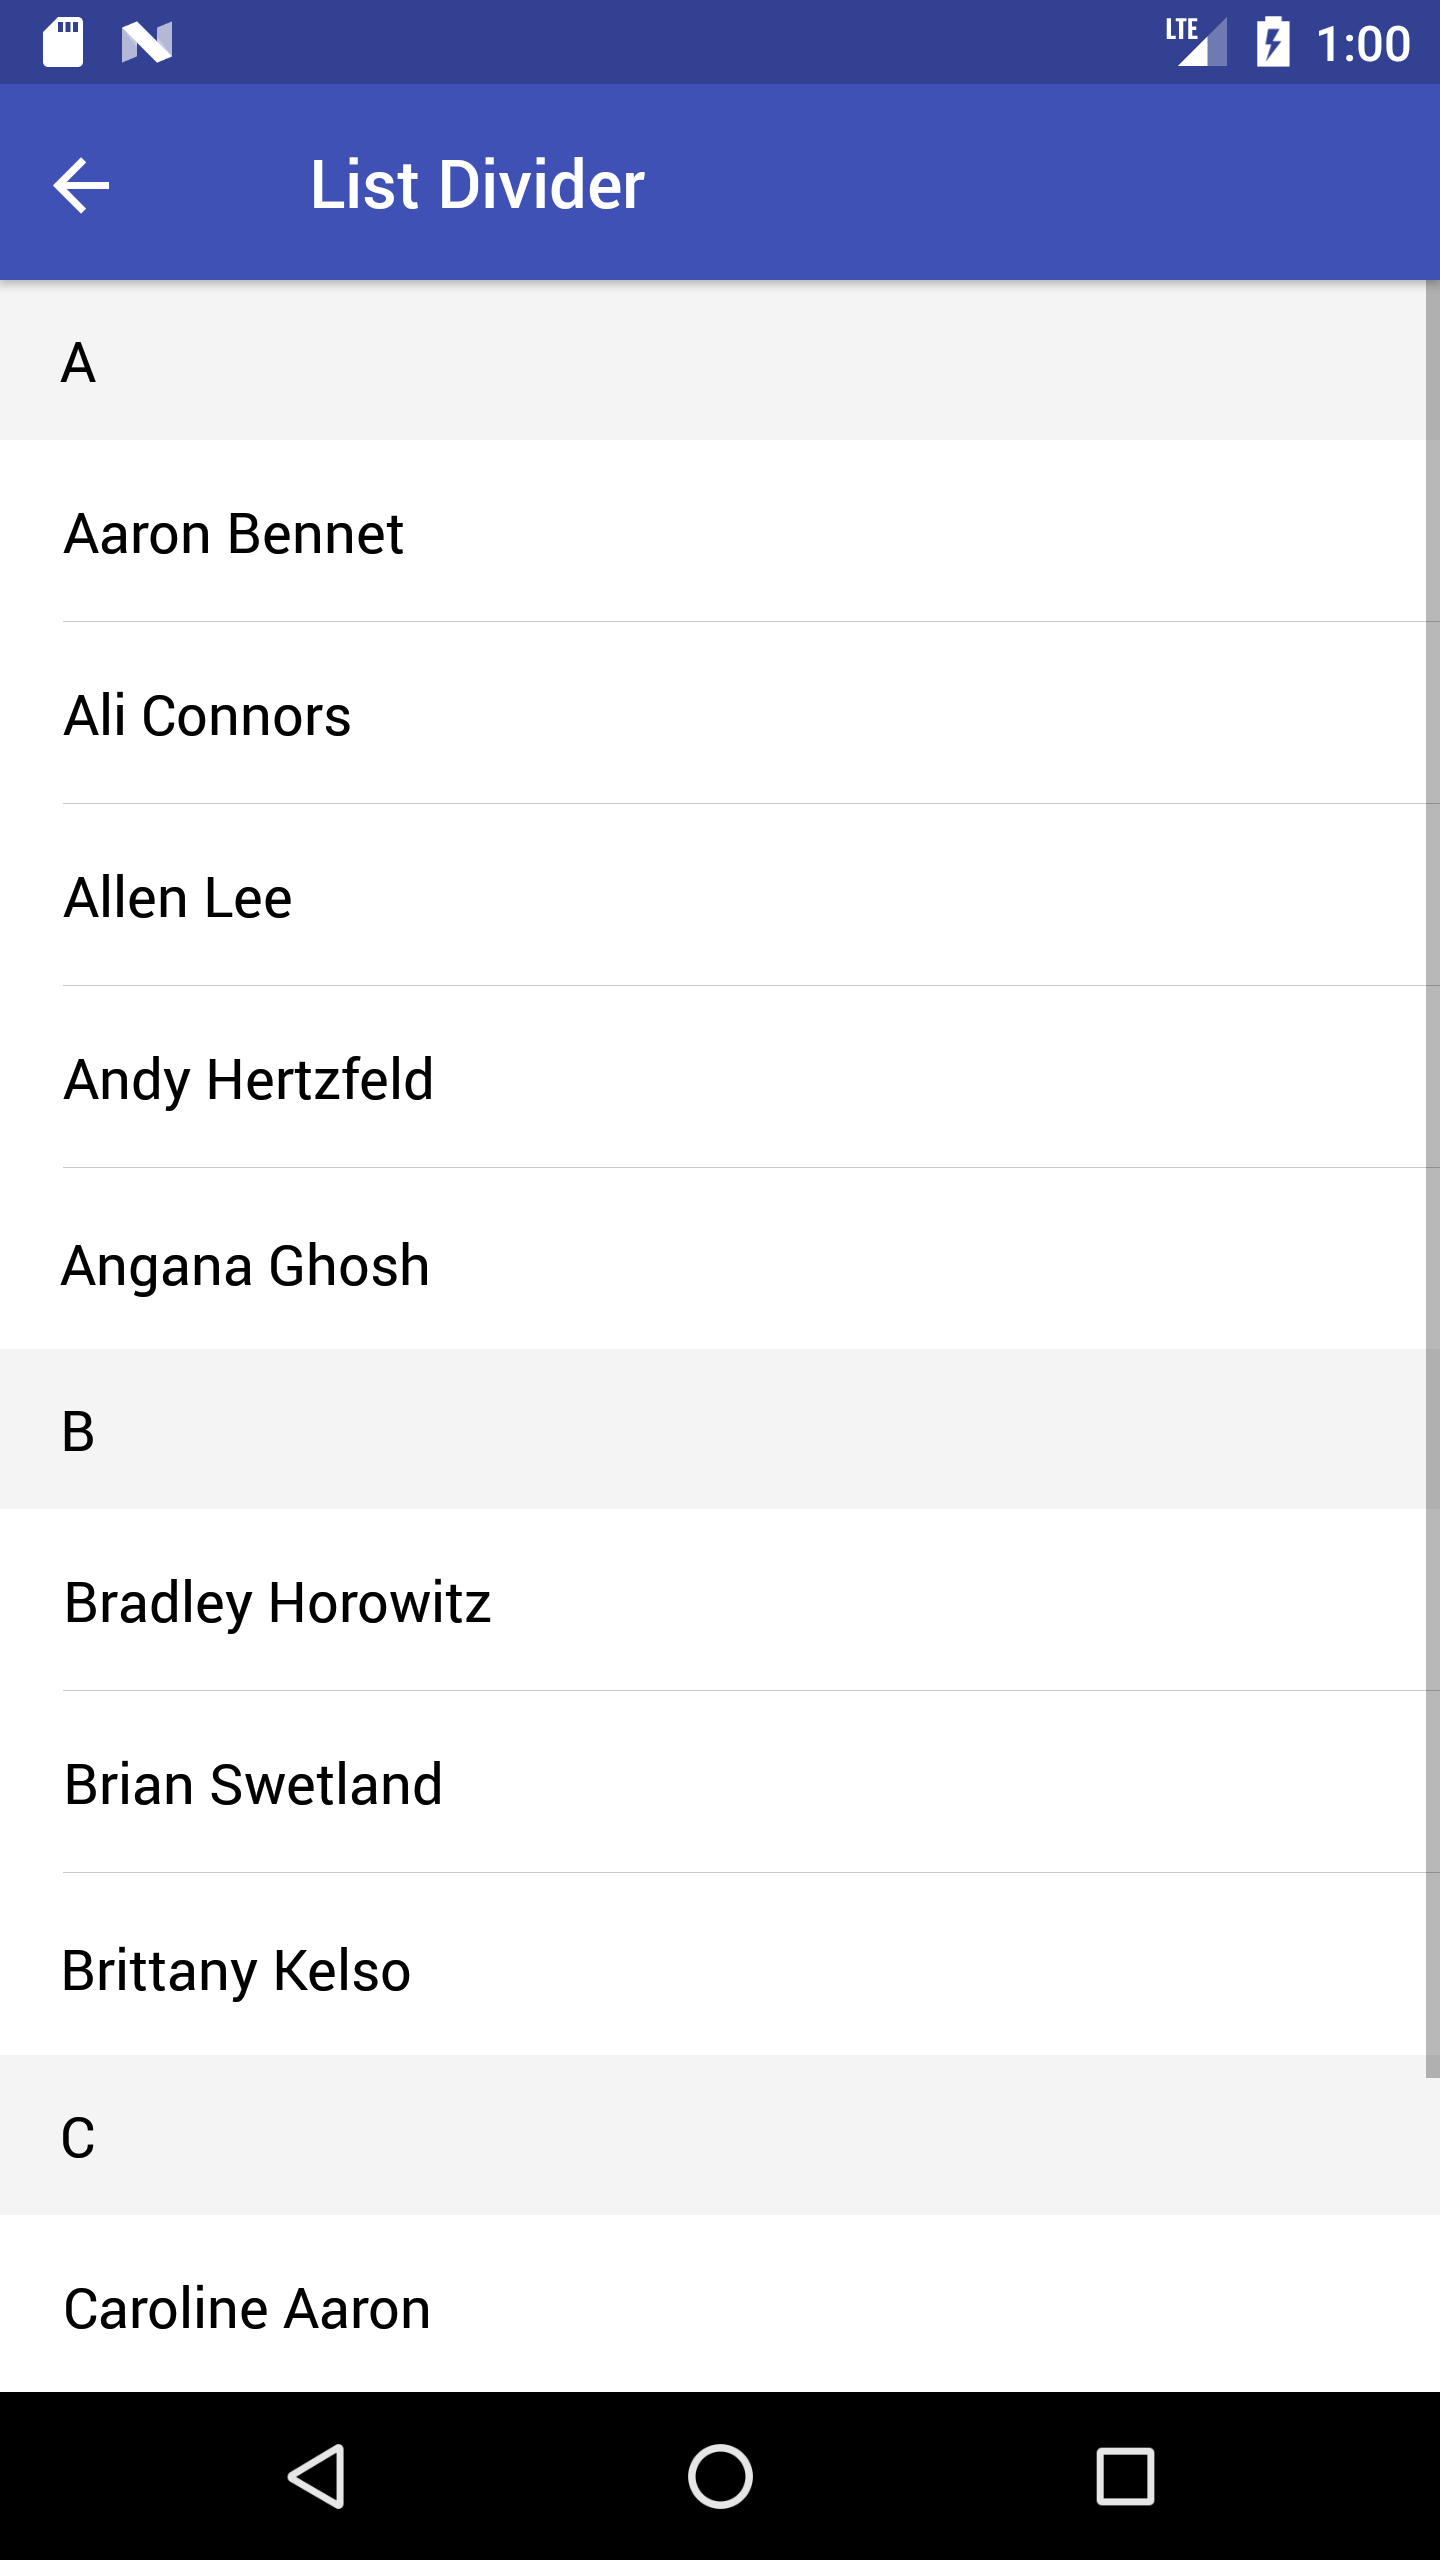Tap the LTE signal indicator

[x=1197, y=42]
